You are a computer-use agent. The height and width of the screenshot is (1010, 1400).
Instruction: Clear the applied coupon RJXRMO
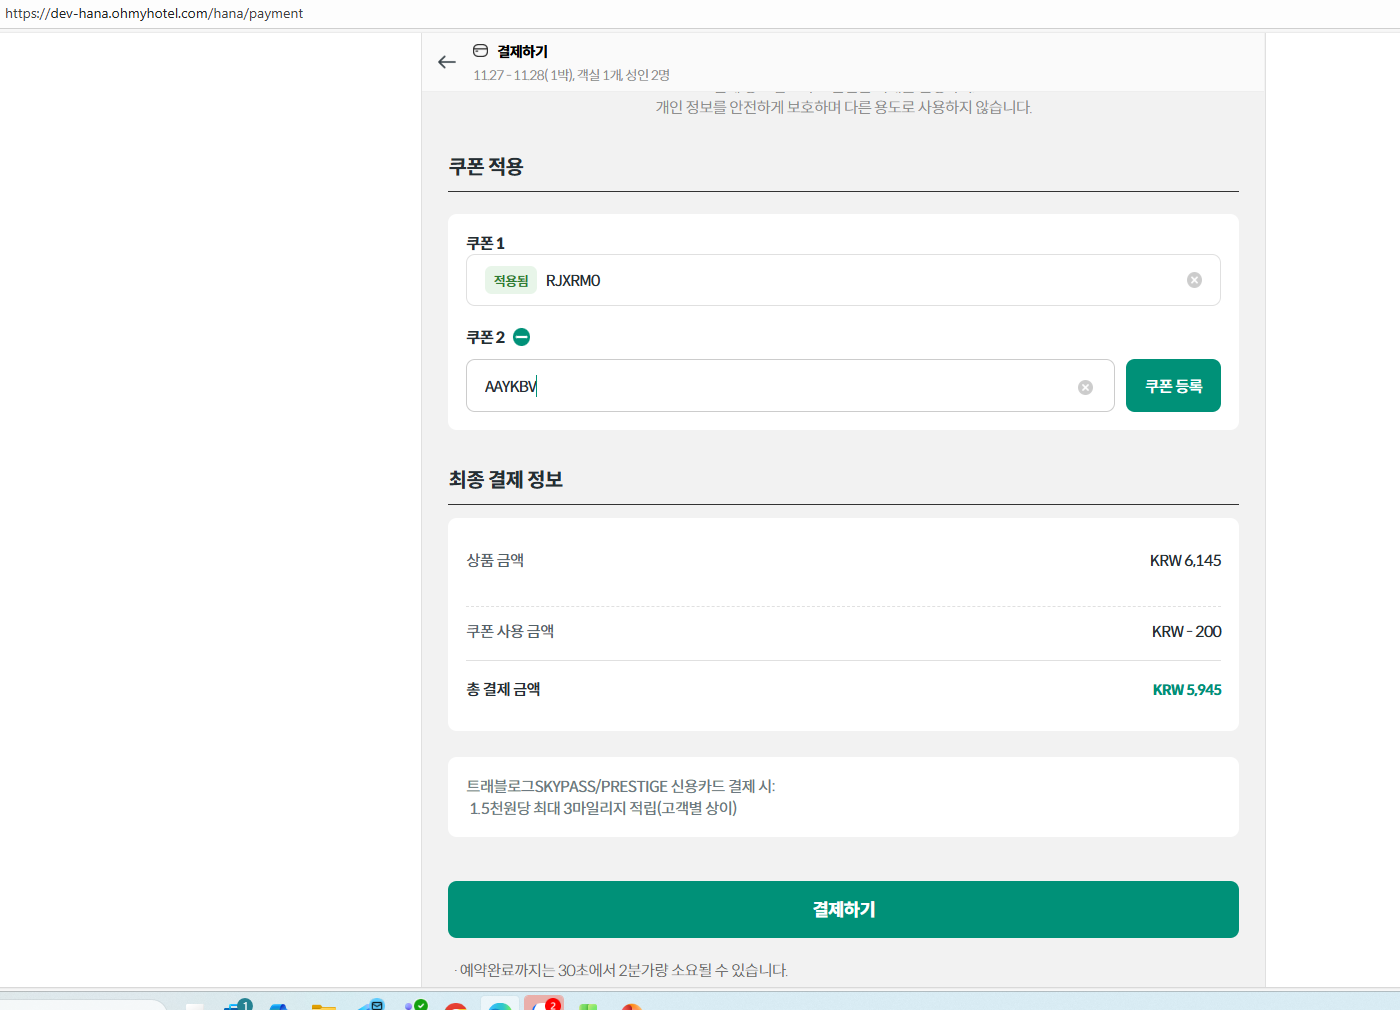click(1194, 280)
